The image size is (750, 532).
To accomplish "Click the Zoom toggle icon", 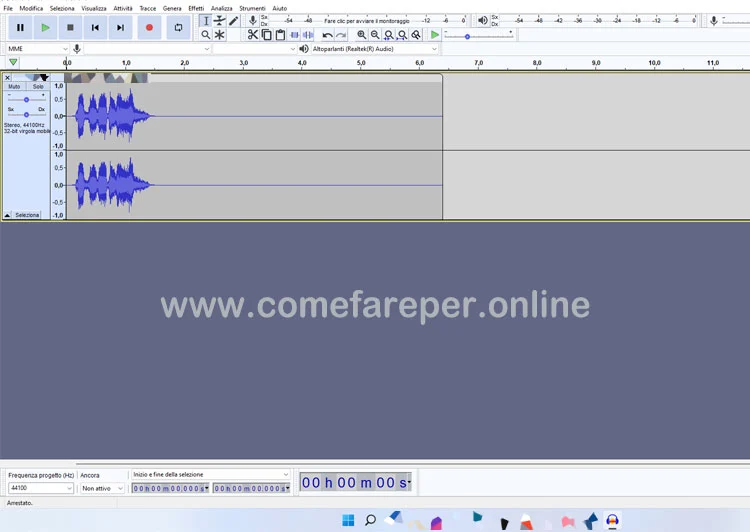I will 416,34.
